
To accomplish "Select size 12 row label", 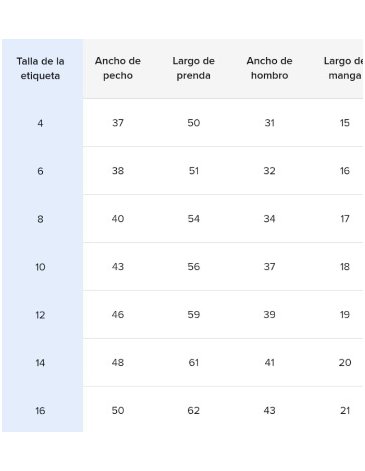I will coord(40,315).
